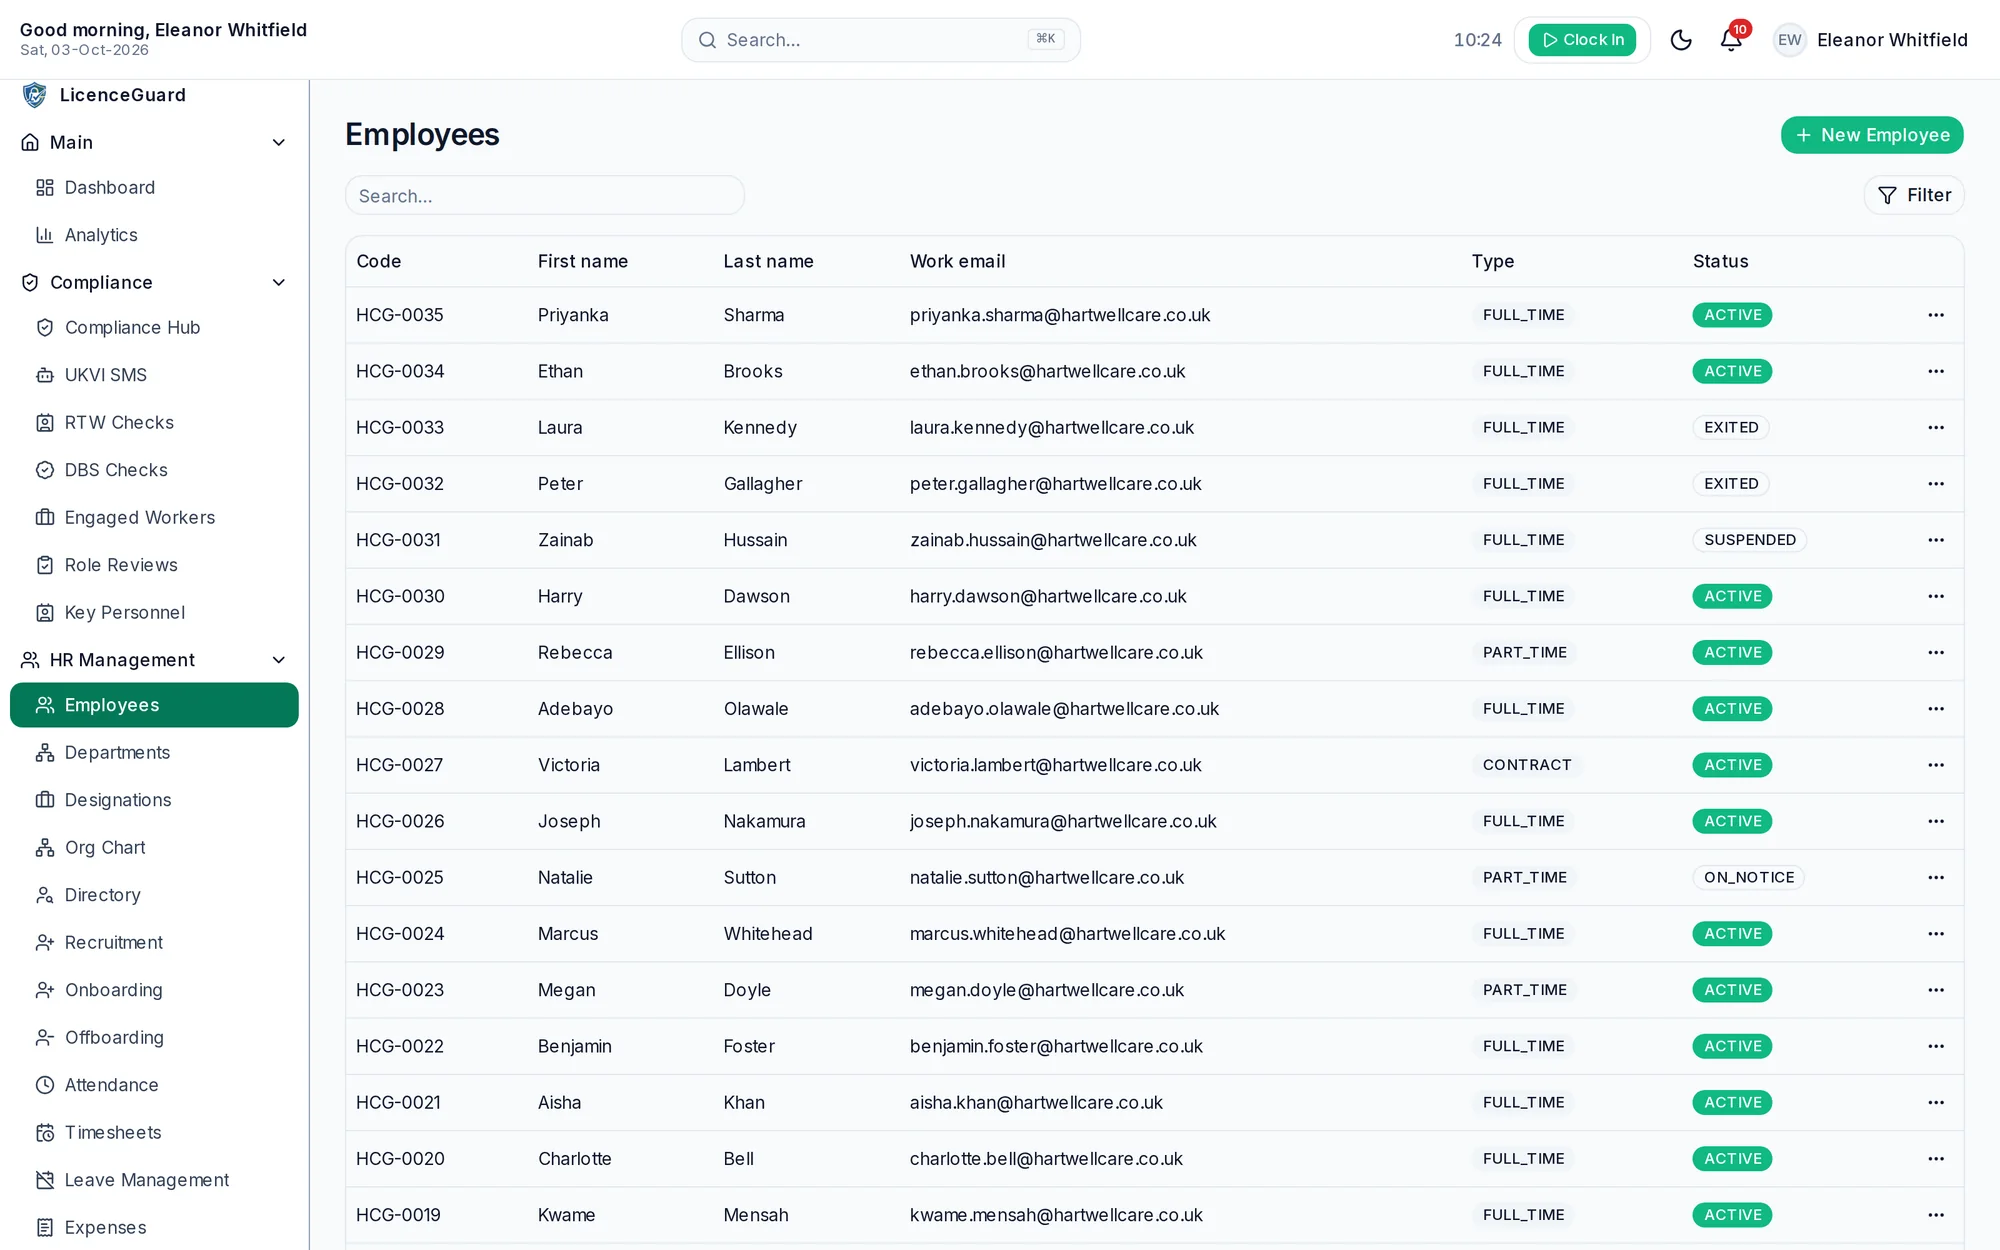Open the Filter options
The height and width of the screenshot is (1250, 2000).
[x=1914, y=195]
